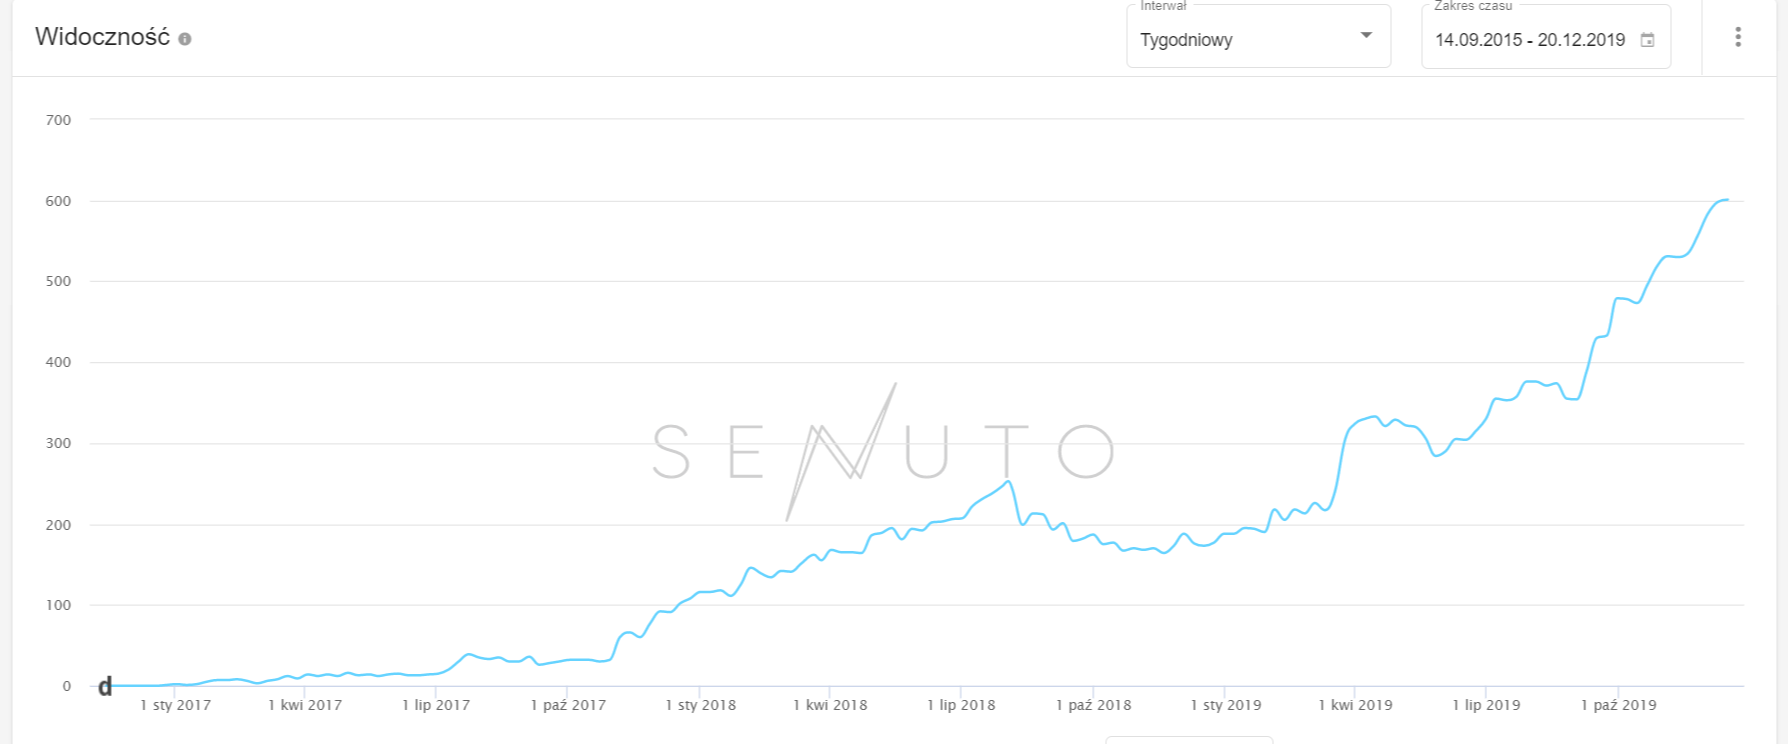The width and height of the screenshot is (1788, 744).
Task: Click the '1 lip 2017' axis label
Action: (436, 705)
